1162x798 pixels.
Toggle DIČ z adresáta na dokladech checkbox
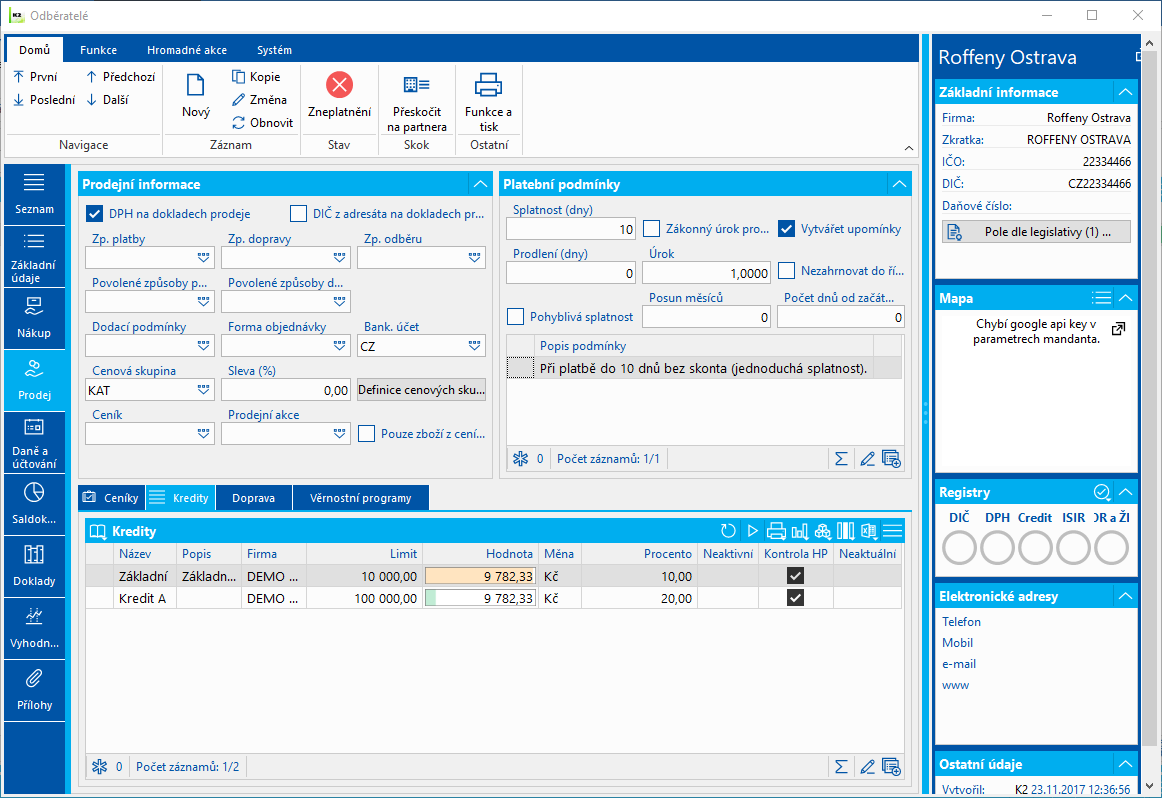(298, 213)
